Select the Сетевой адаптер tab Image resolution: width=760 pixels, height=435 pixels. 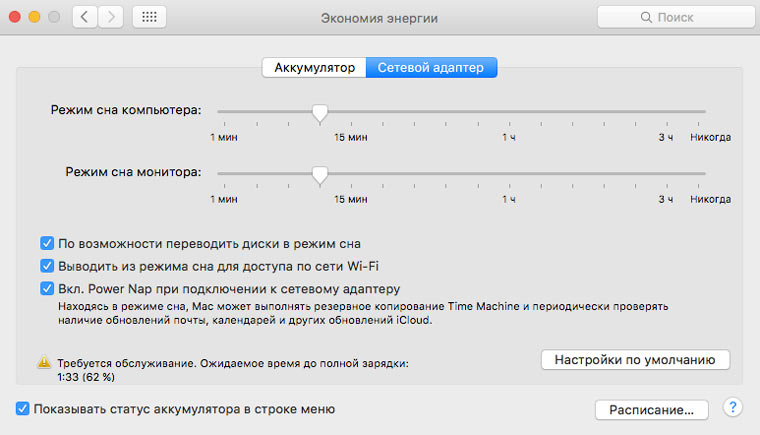pos(432,68)
